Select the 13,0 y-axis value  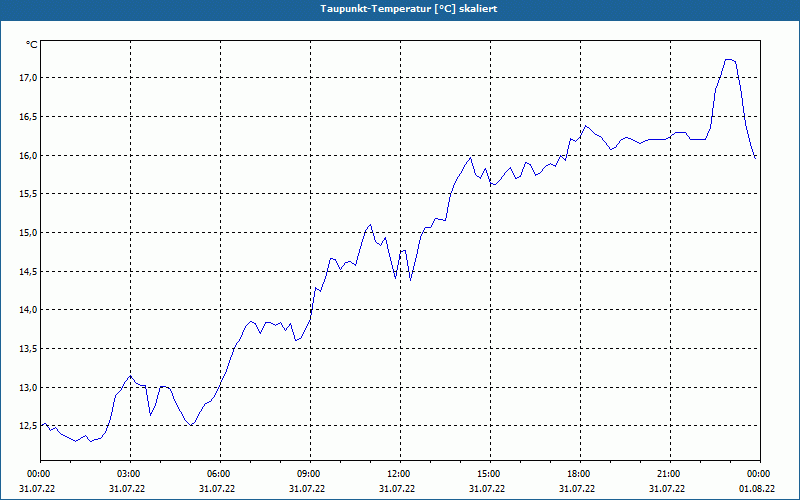(x=28, y=387)
